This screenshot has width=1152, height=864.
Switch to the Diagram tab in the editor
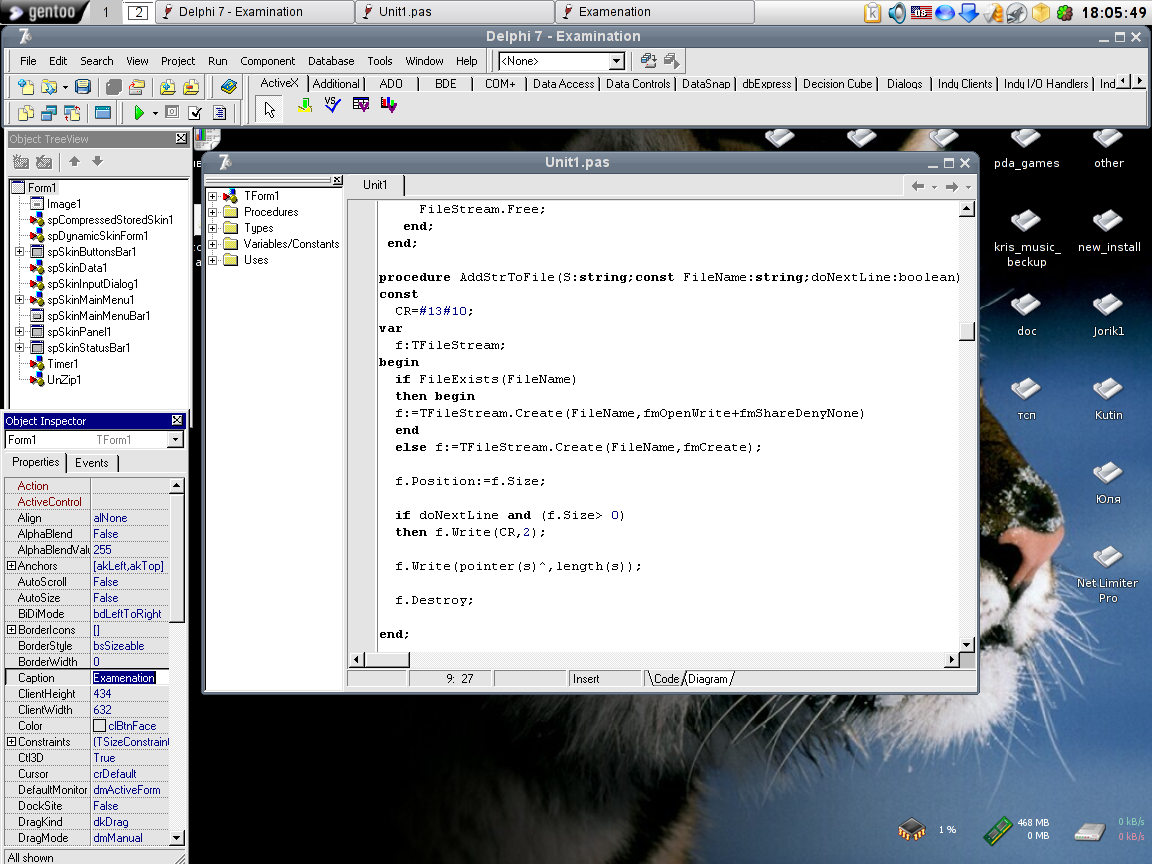pos(708,679)
